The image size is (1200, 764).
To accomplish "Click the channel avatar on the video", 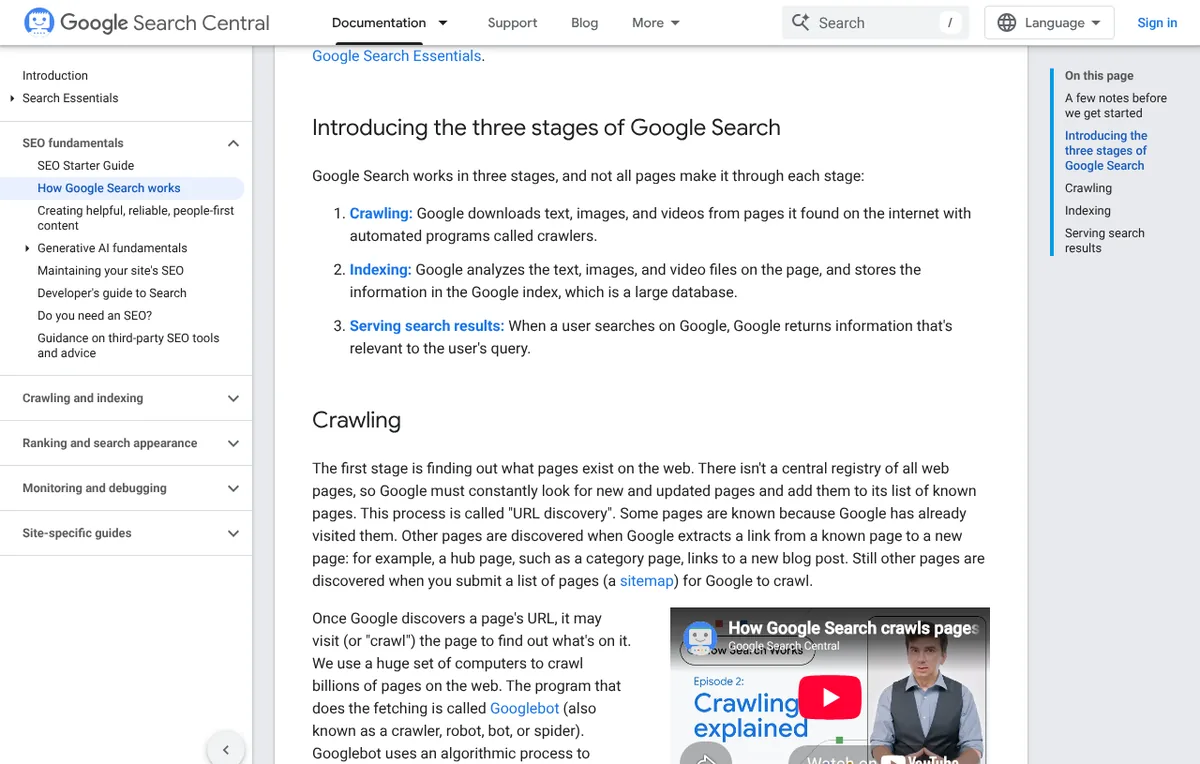I will [700, 638].
